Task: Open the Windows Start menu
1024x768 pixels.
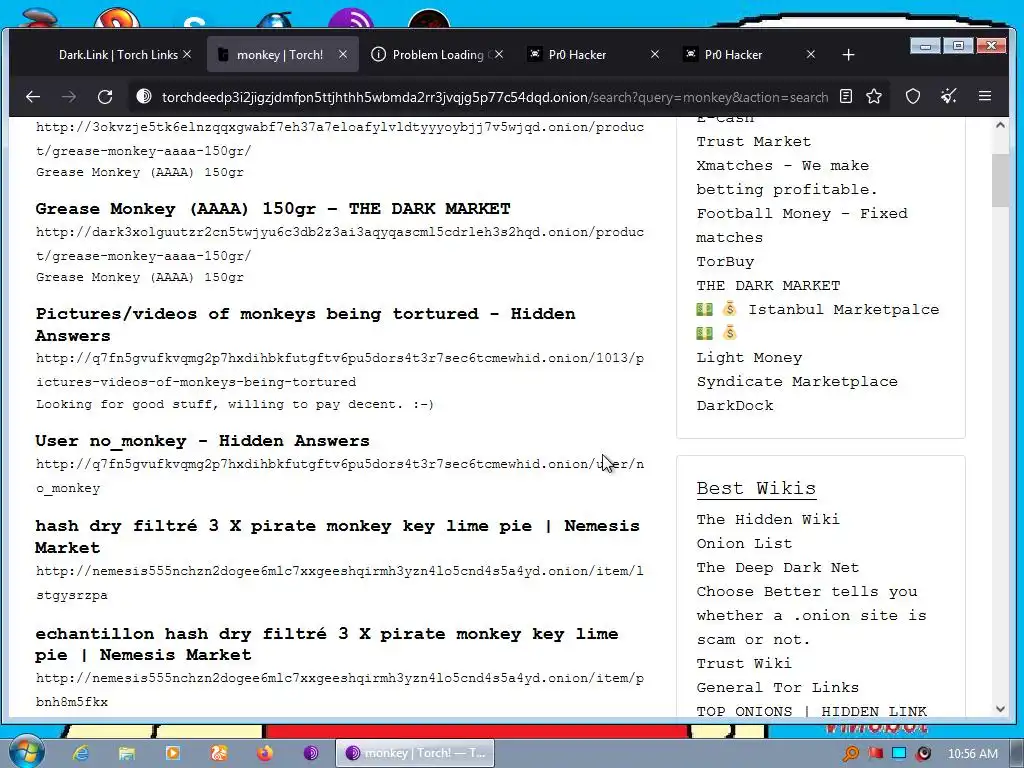Action: (x=26, y=752)
